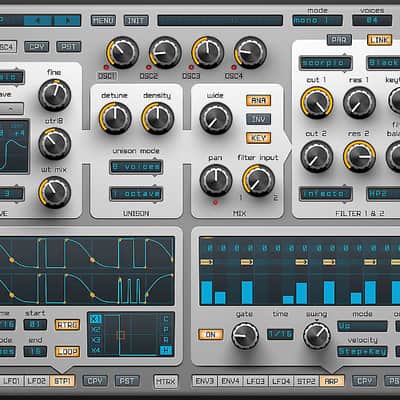
Task: Select the X2 step multiplier
Action: coord(95,330)
